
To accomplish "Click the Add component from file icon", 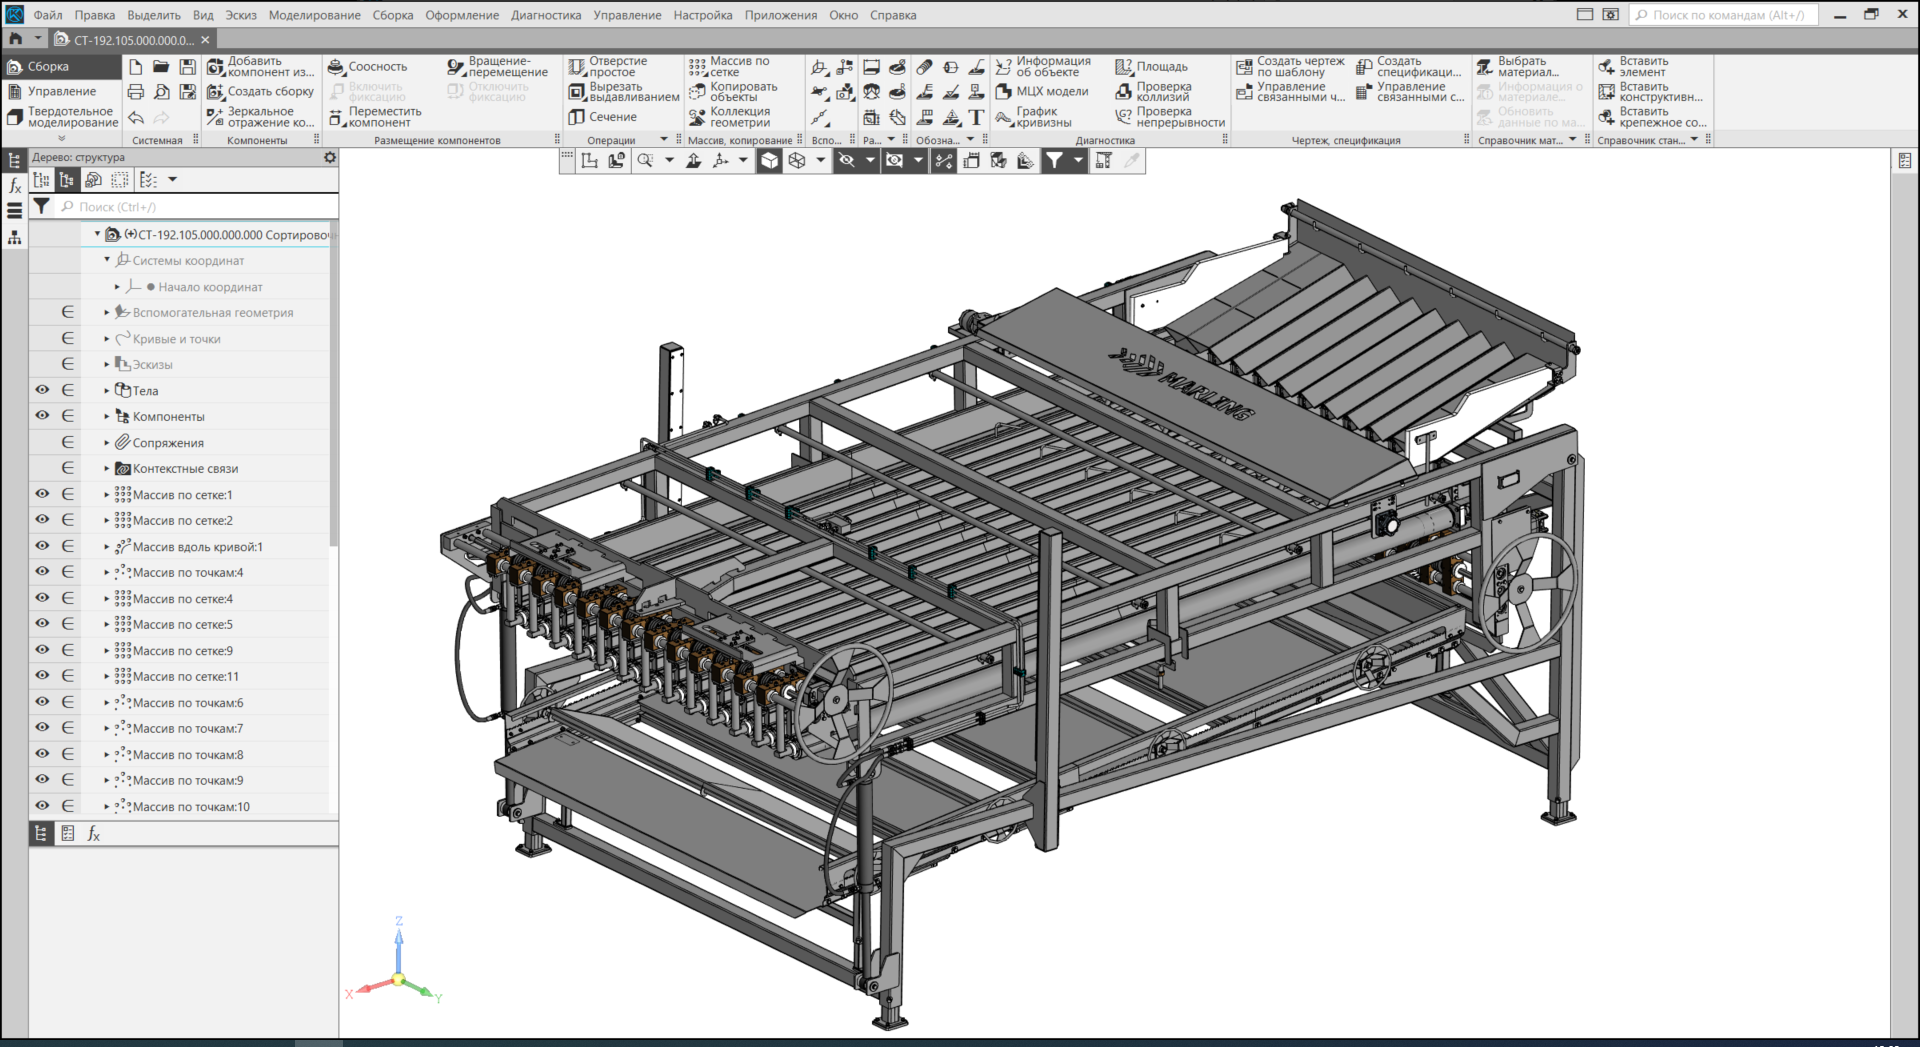I will pyautogui.click(x=216, y=67).
